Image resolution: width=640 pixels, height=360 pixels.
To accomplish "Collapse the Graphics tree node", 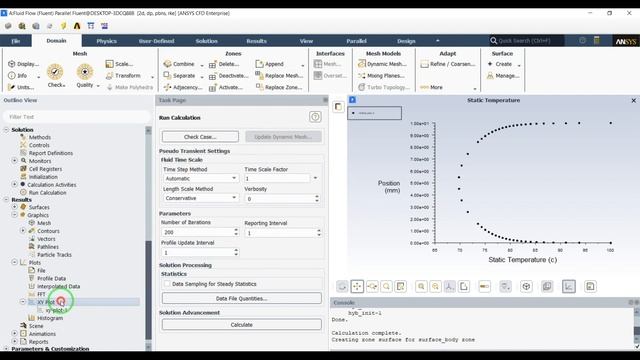I will coord(15,215).
